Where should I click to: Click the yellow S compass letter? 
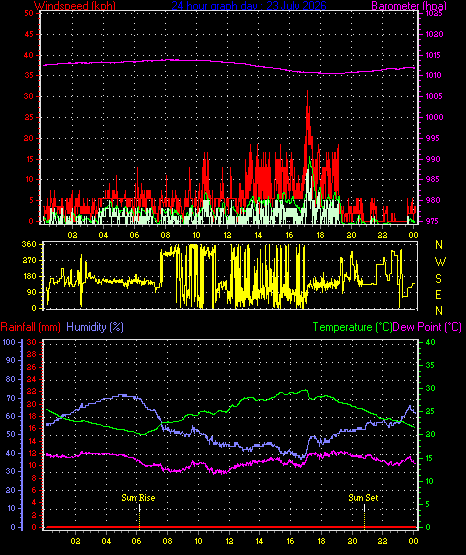pyautogui.click(x=438, y=279)
